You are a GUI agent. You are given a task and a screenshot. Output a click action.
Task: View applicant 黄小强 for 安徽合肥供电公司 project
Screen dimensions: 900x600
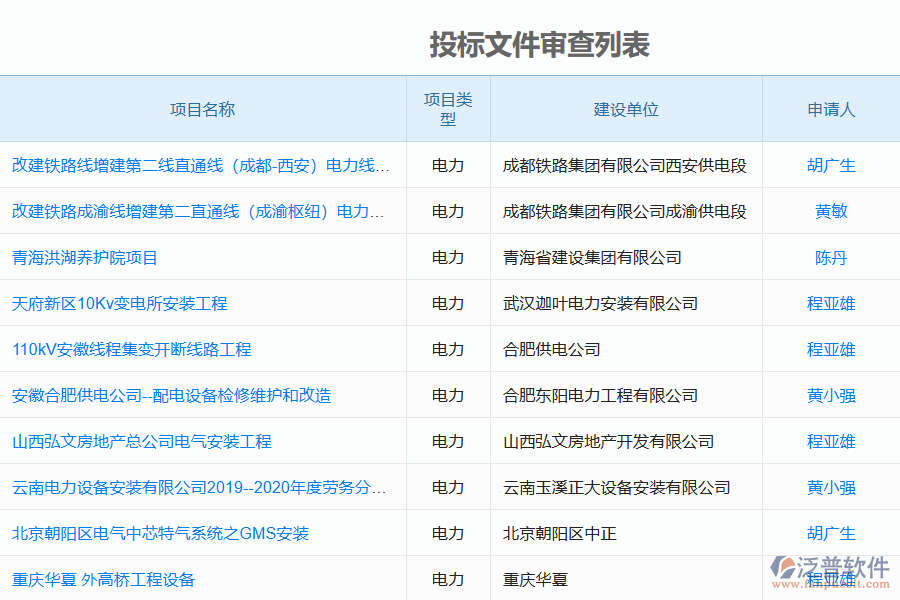832,395
